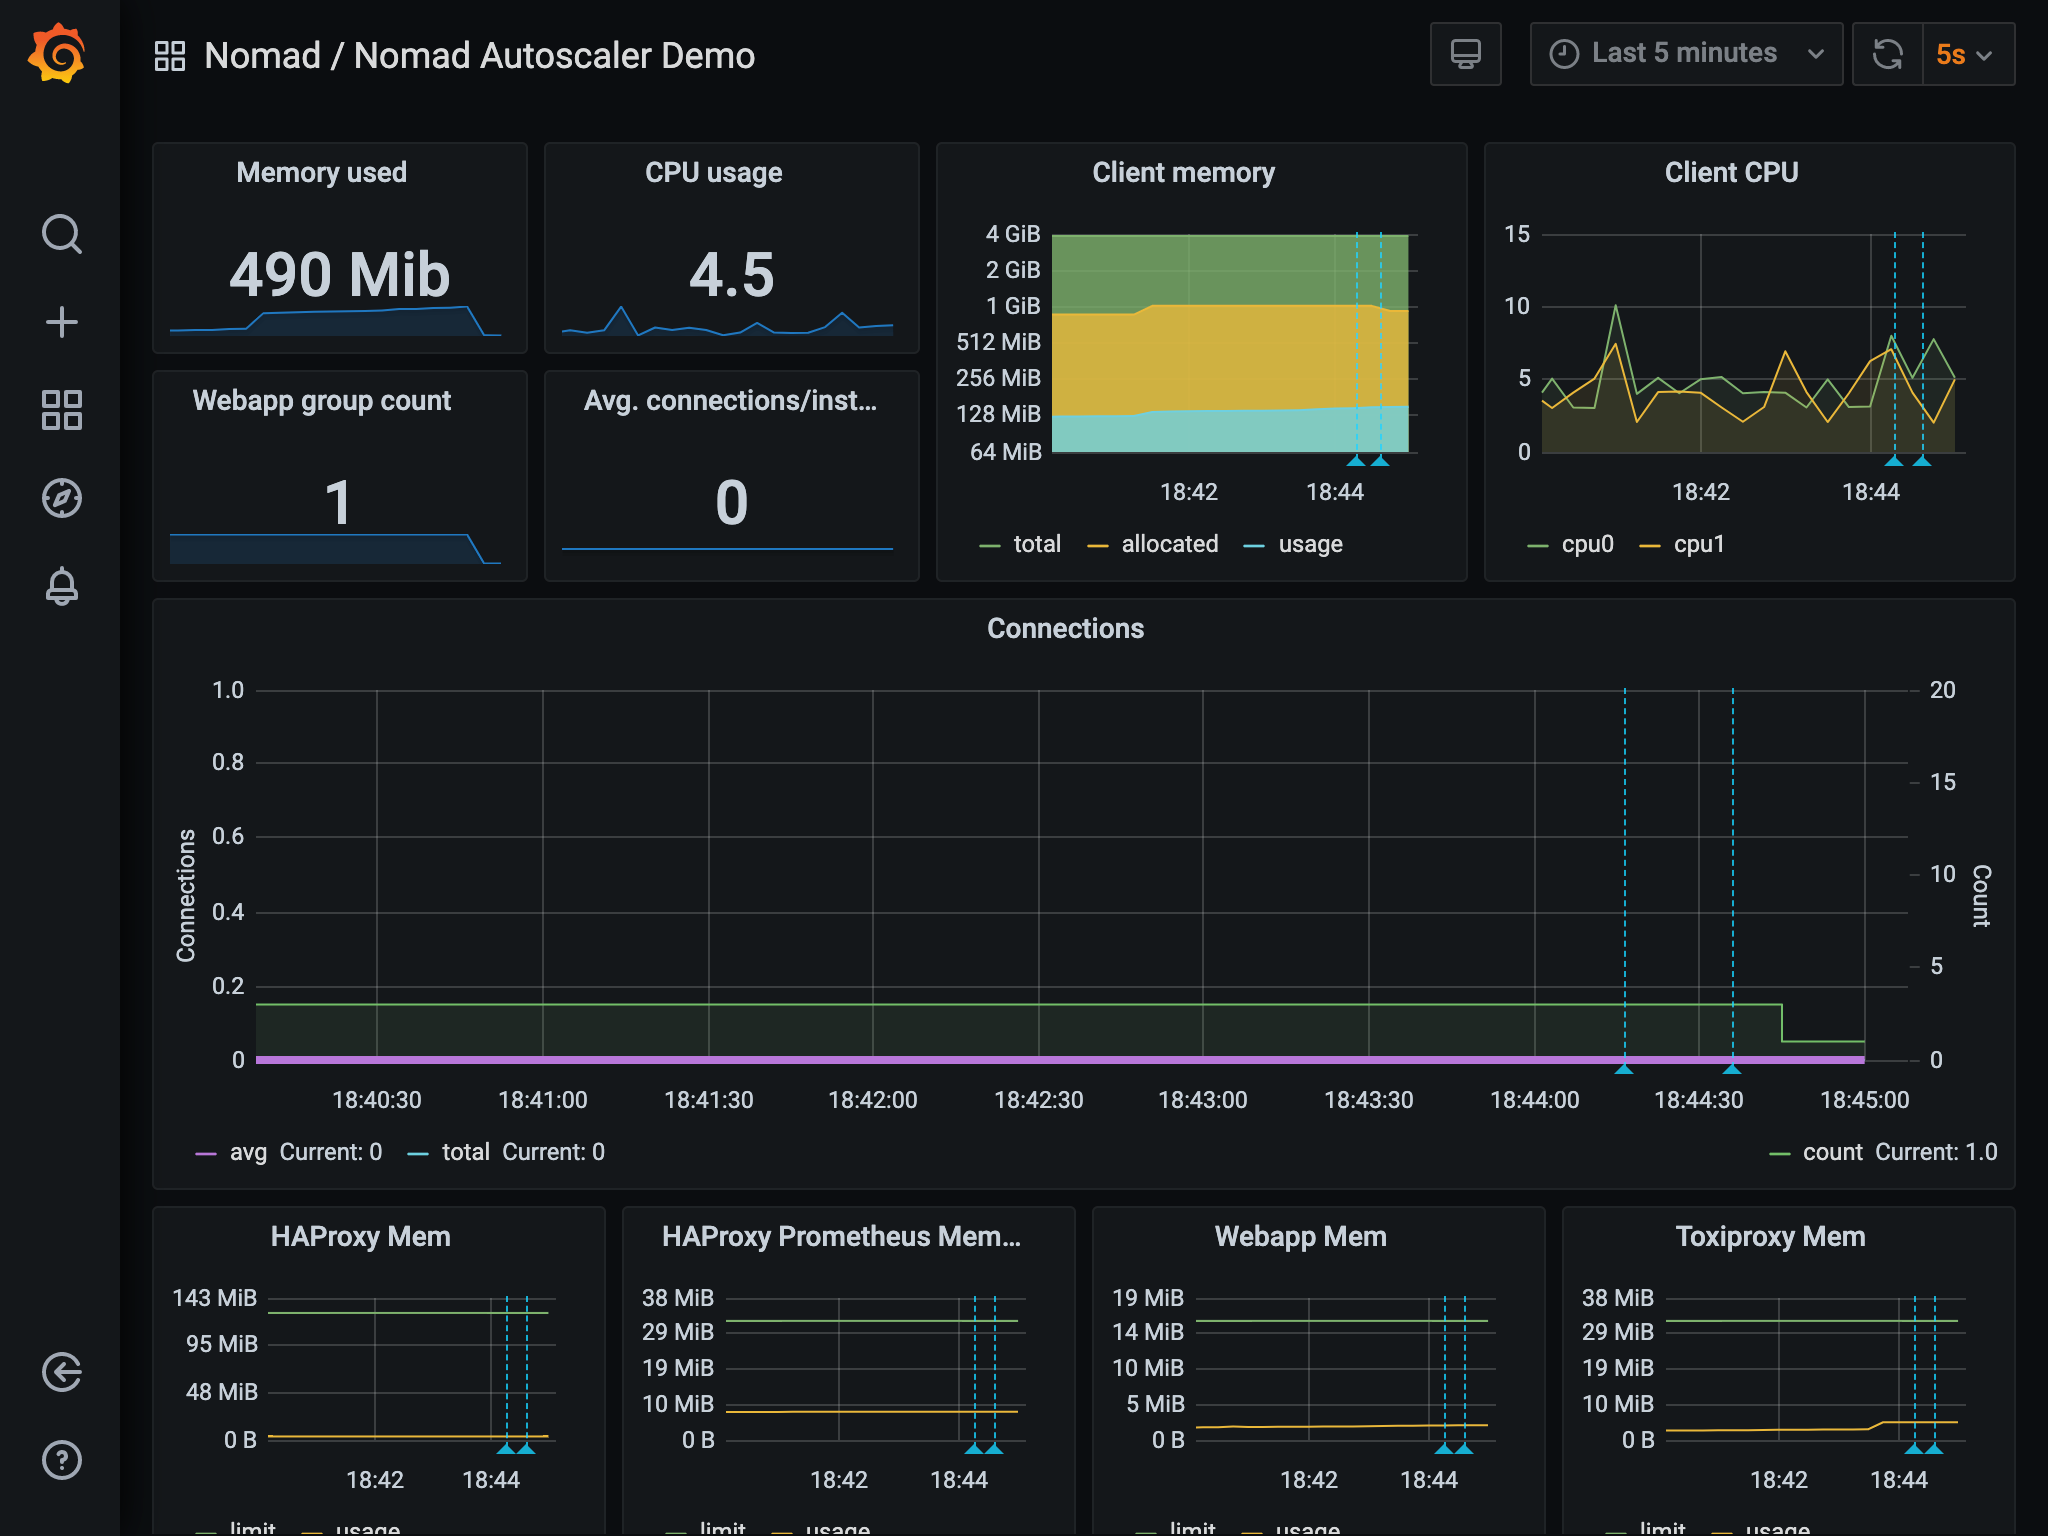Click the plus Create icon
2048x1536 pixels.
61,322
